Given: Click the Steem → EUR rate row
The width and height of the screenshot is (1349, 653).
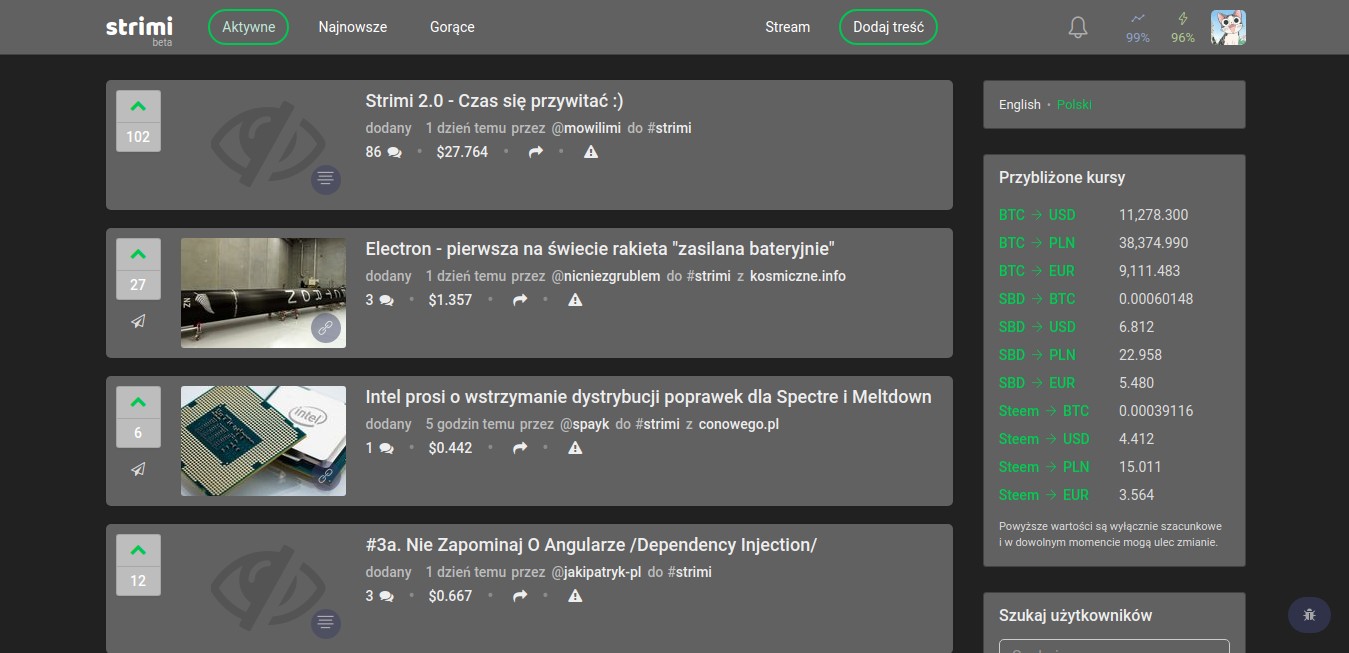Looking at the screenshot, I should click(1114, 495).
